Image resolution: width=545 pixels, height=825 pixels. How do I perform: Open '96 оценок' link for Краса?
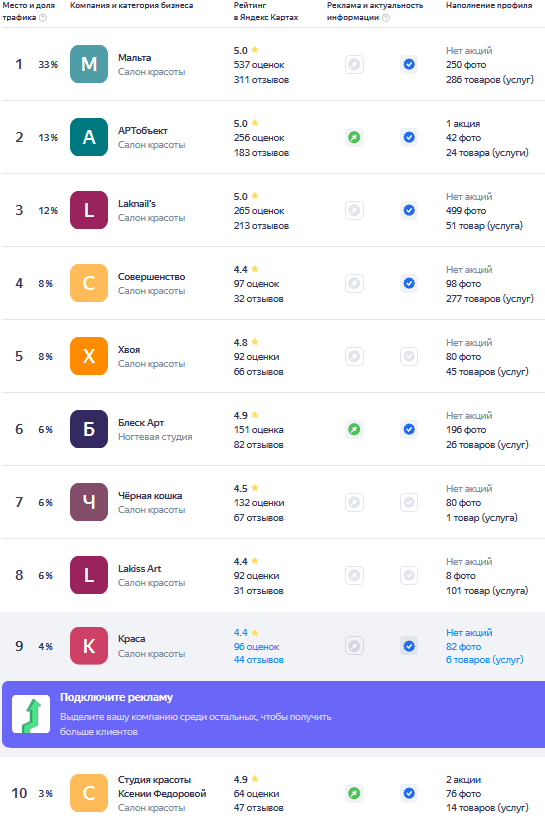pyautogui.click(x=257, y=647)
